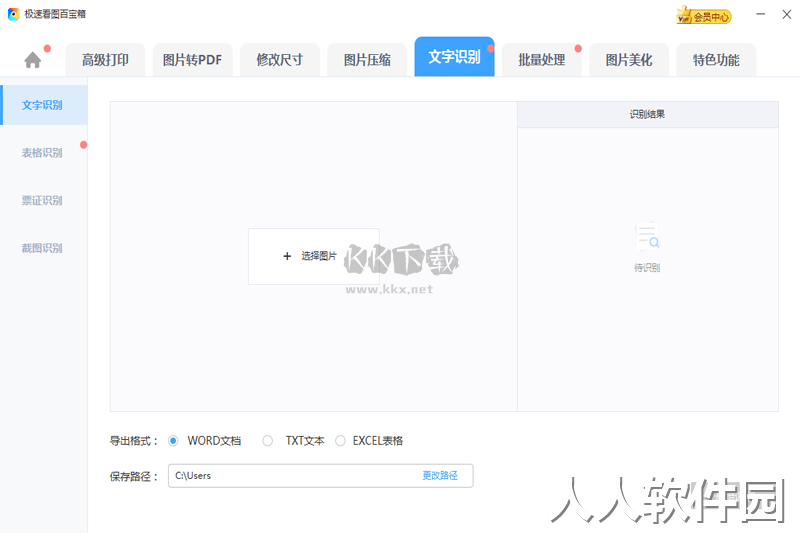Select 文字识别 in the left sidebar
Screen dimensions: 800x533
point(44,105)
